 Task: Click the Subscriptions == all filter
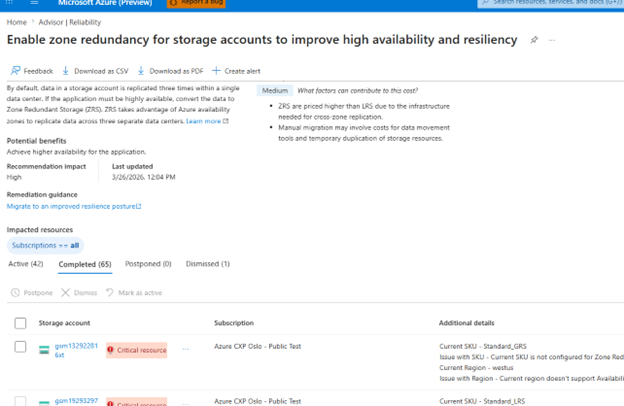pyautogui.click(x=45, y=246)
